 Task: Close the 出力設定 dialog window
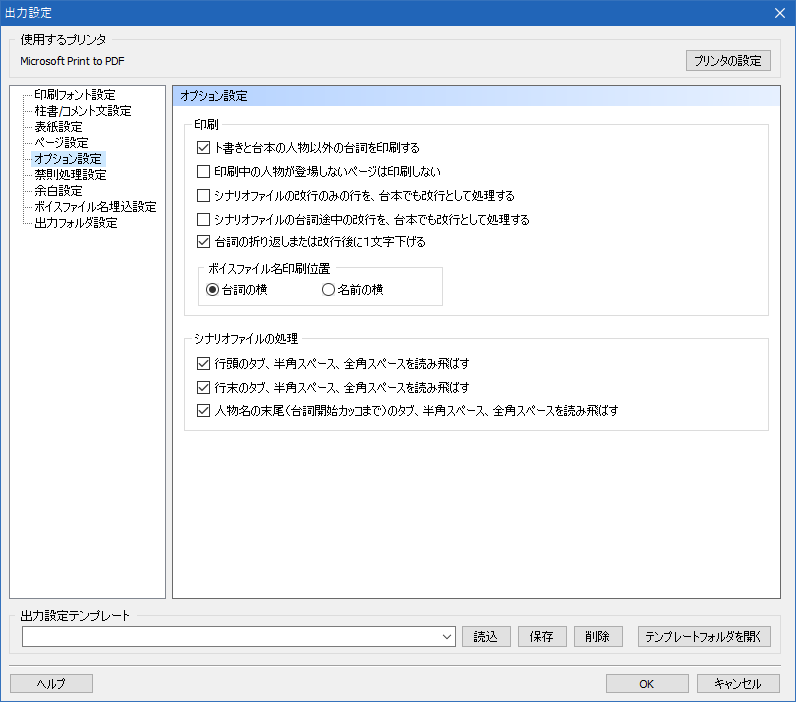click(x=780, y=13)
